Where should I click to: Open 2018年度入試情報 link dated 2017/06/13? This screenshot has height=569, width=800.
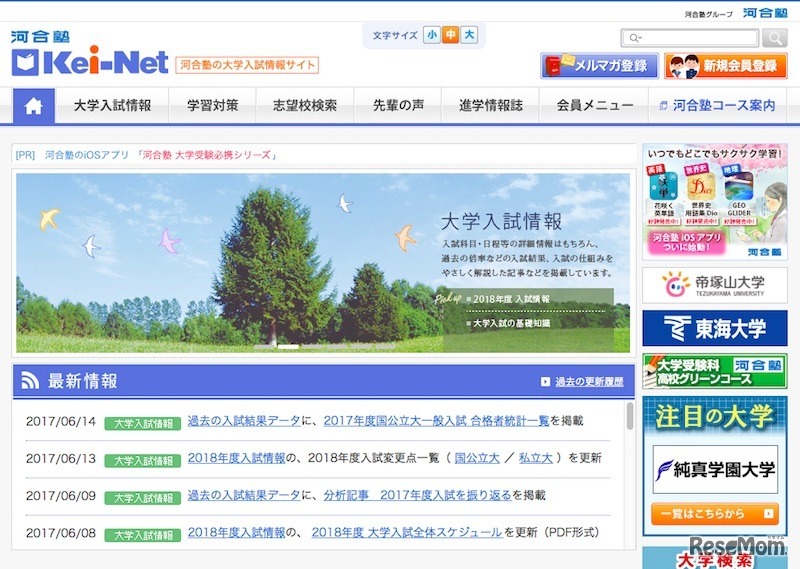pyautogui.click(x=236, y=458)
